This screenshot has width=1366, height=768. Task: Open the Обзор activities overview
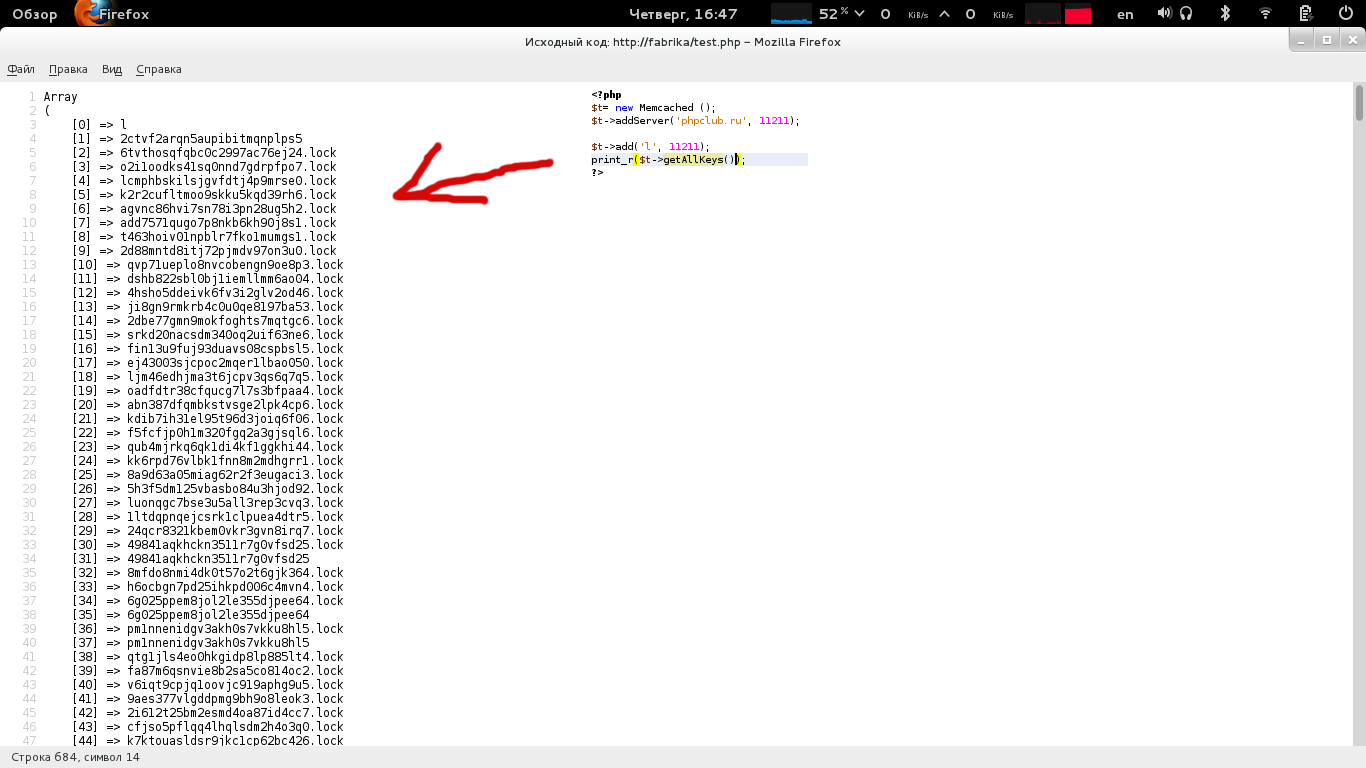tap(35, 14)
